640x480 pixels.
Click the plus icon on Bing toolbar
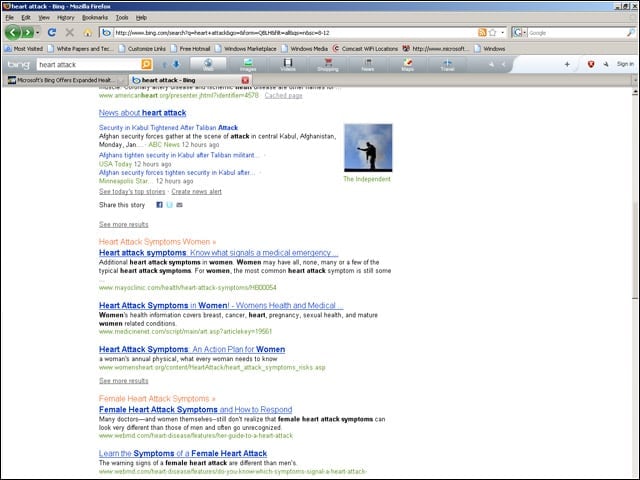(x=567, y=64)
